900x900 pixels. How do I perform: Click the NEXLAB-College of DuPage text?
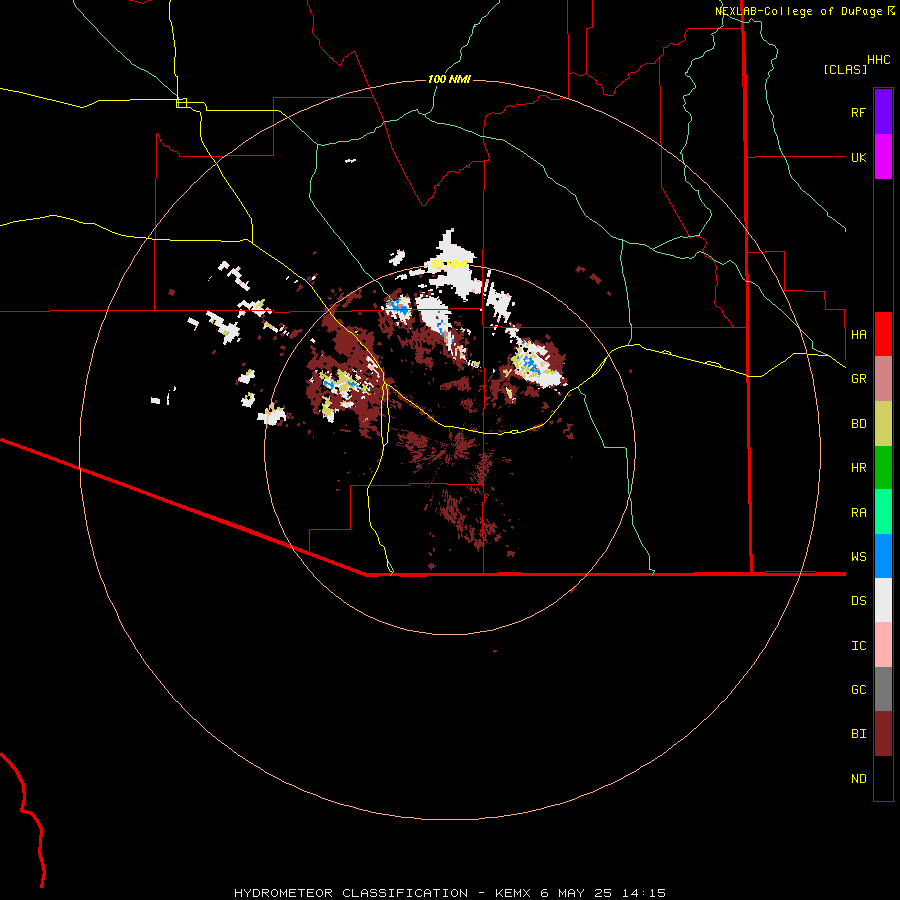pyautogui.click(x=798, y=11)
